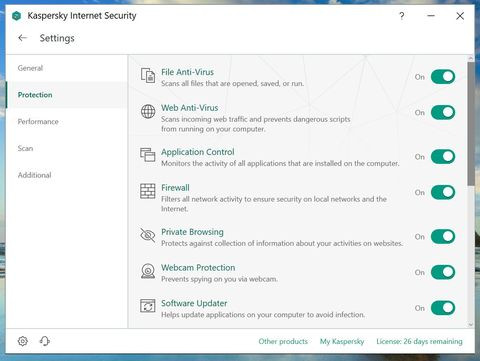
Task: Click the Software Updater icon
Action: pyautogui.click(x=148, y=306)
